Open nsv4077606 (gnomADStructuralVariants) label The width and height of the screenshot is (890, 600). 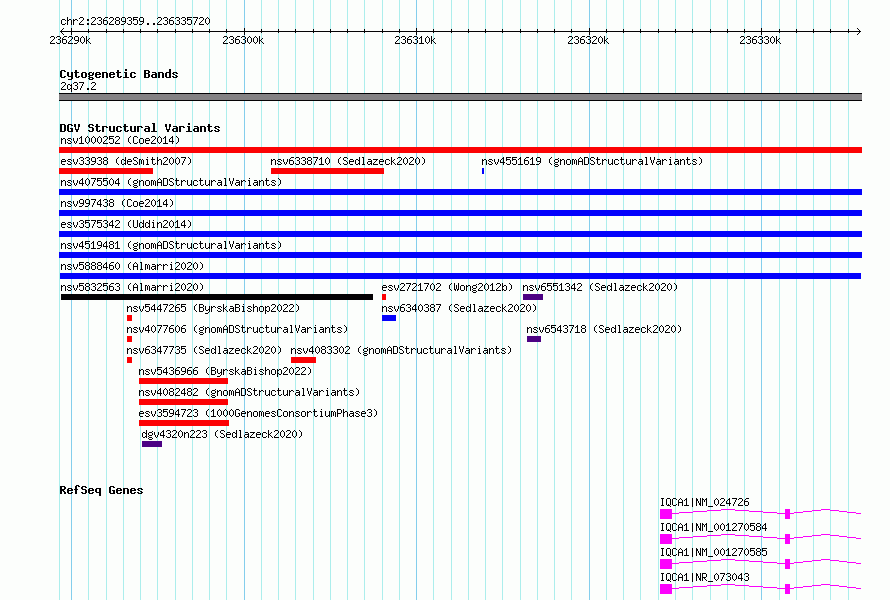tap(237, 329)
